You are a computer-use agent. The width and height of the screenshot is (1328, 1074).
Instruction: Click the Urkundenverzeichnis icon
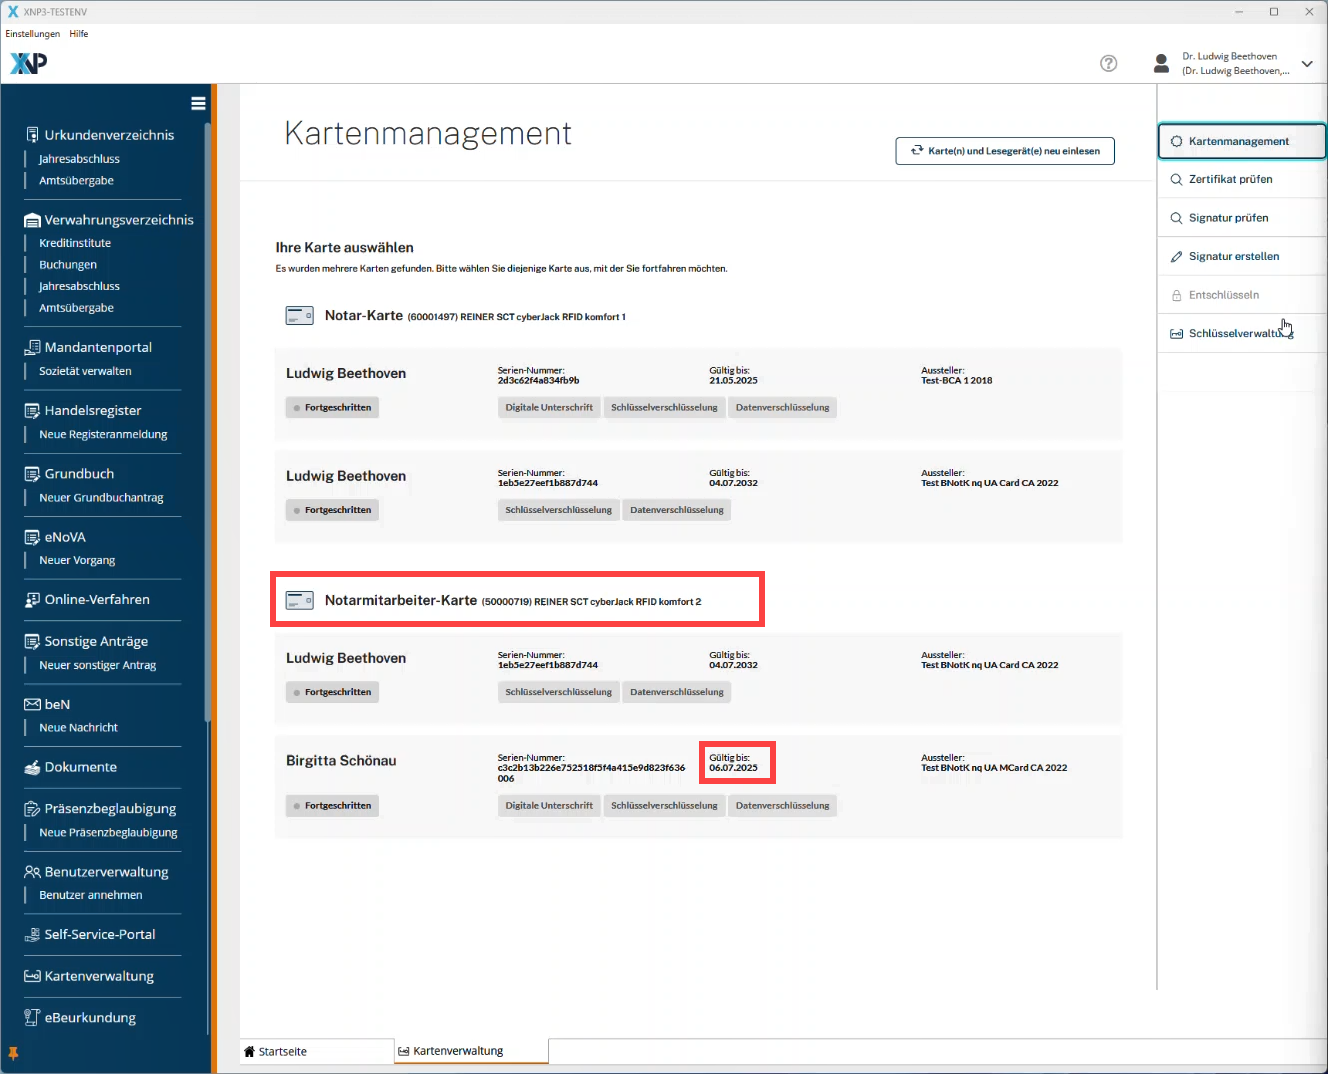coord(32,135)
